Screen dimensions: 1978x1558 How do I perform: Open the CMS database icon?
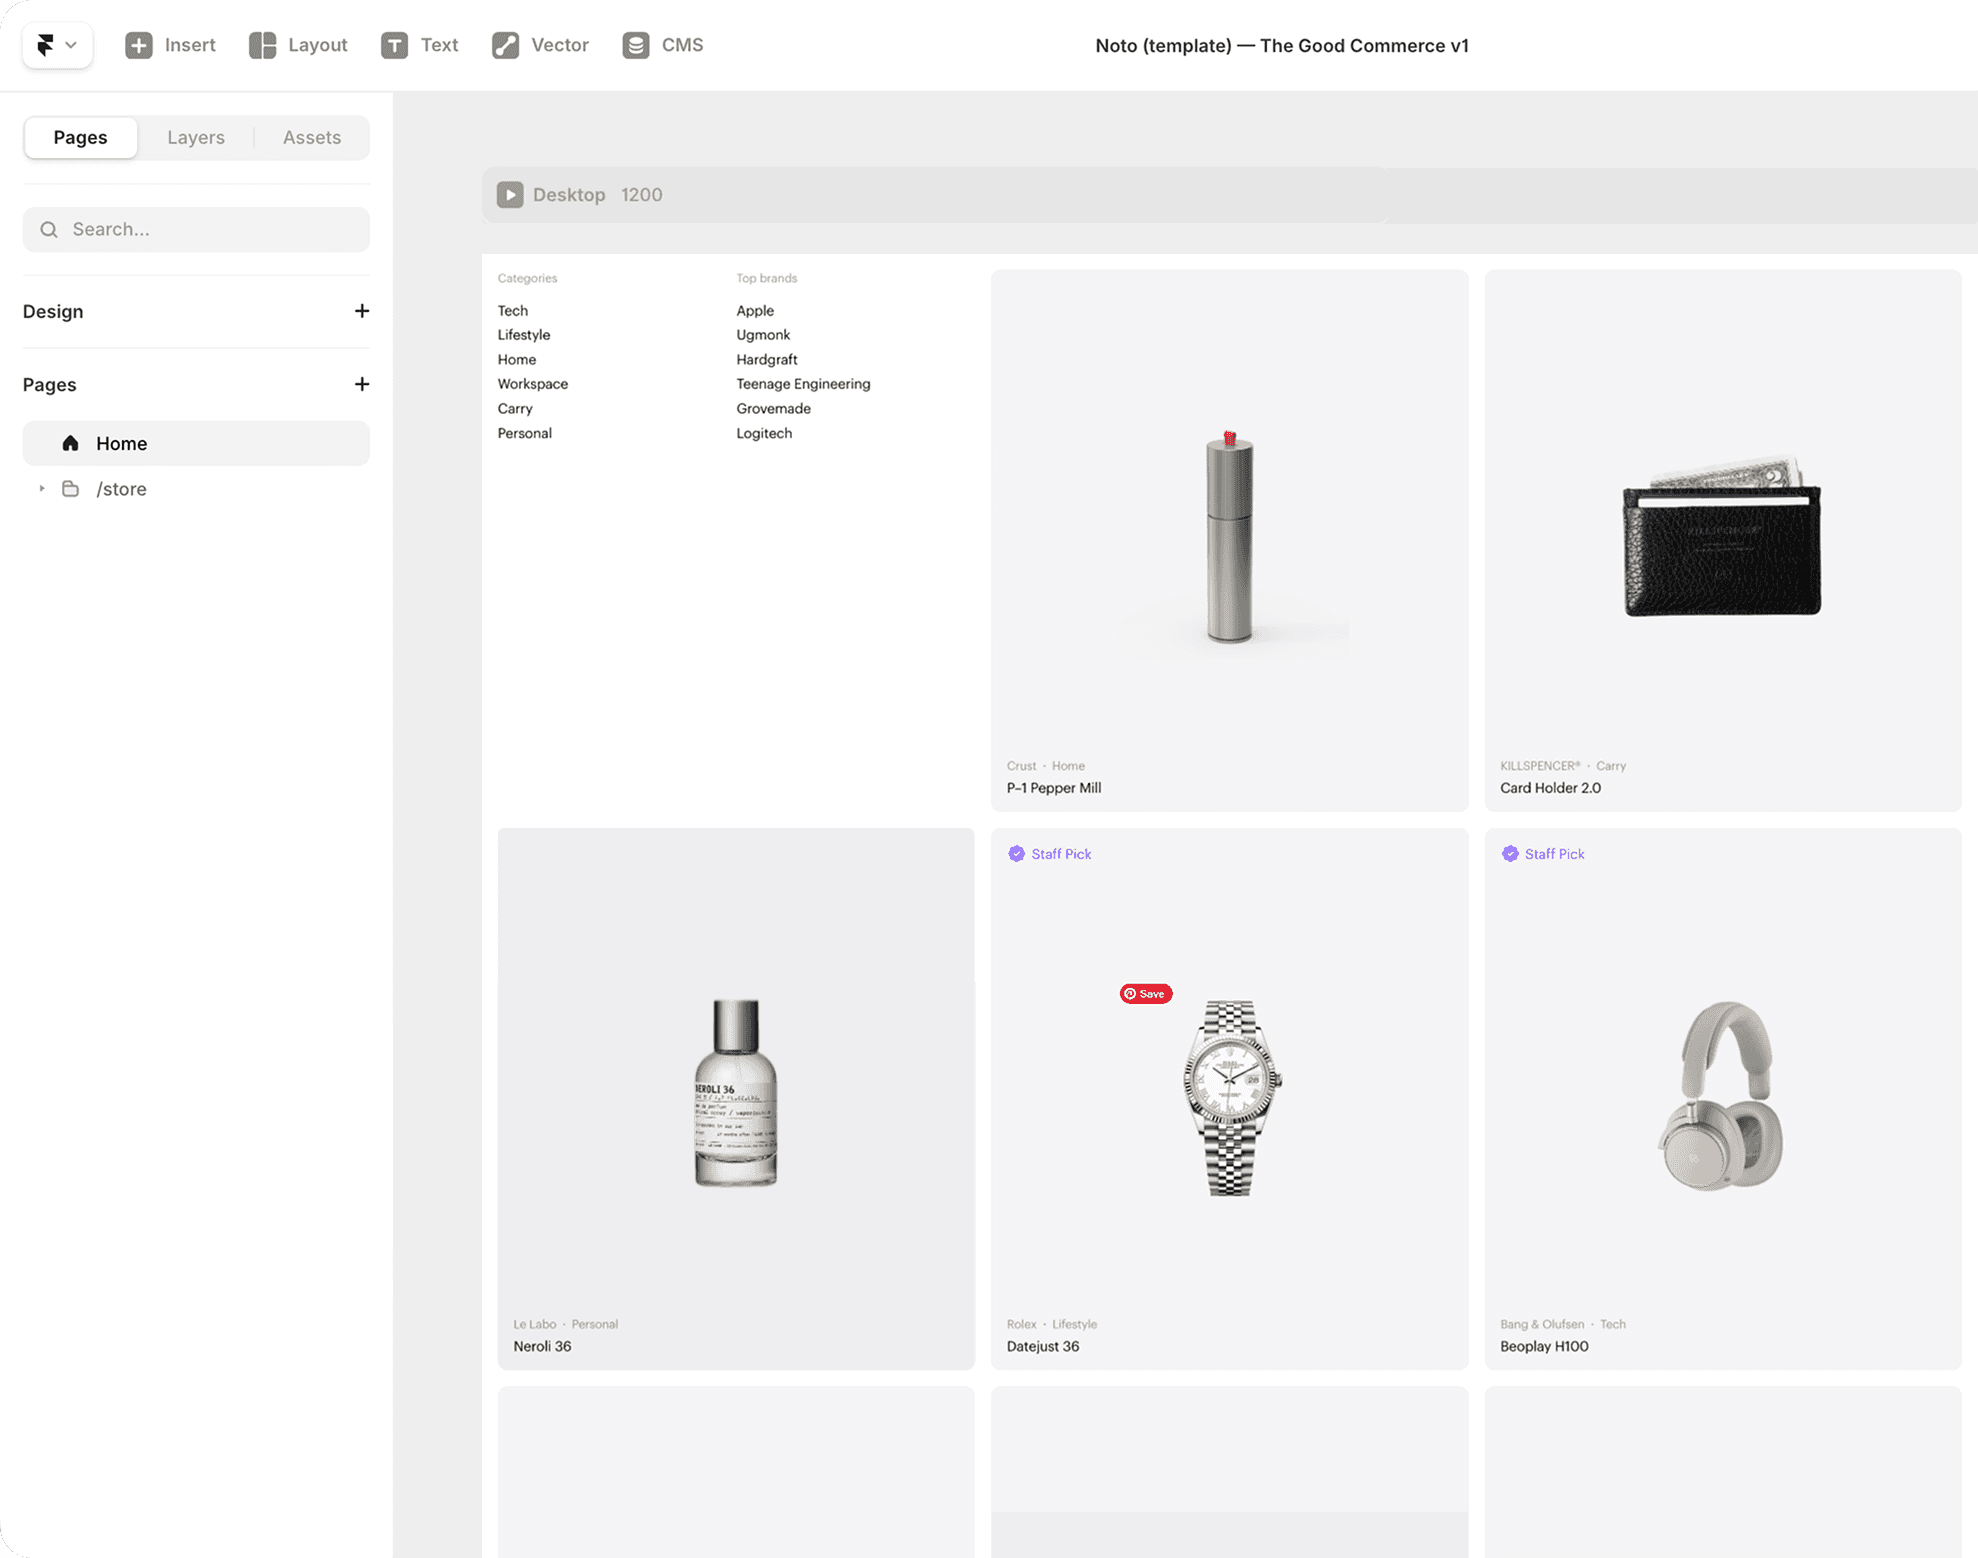click(x=635, y=45)
